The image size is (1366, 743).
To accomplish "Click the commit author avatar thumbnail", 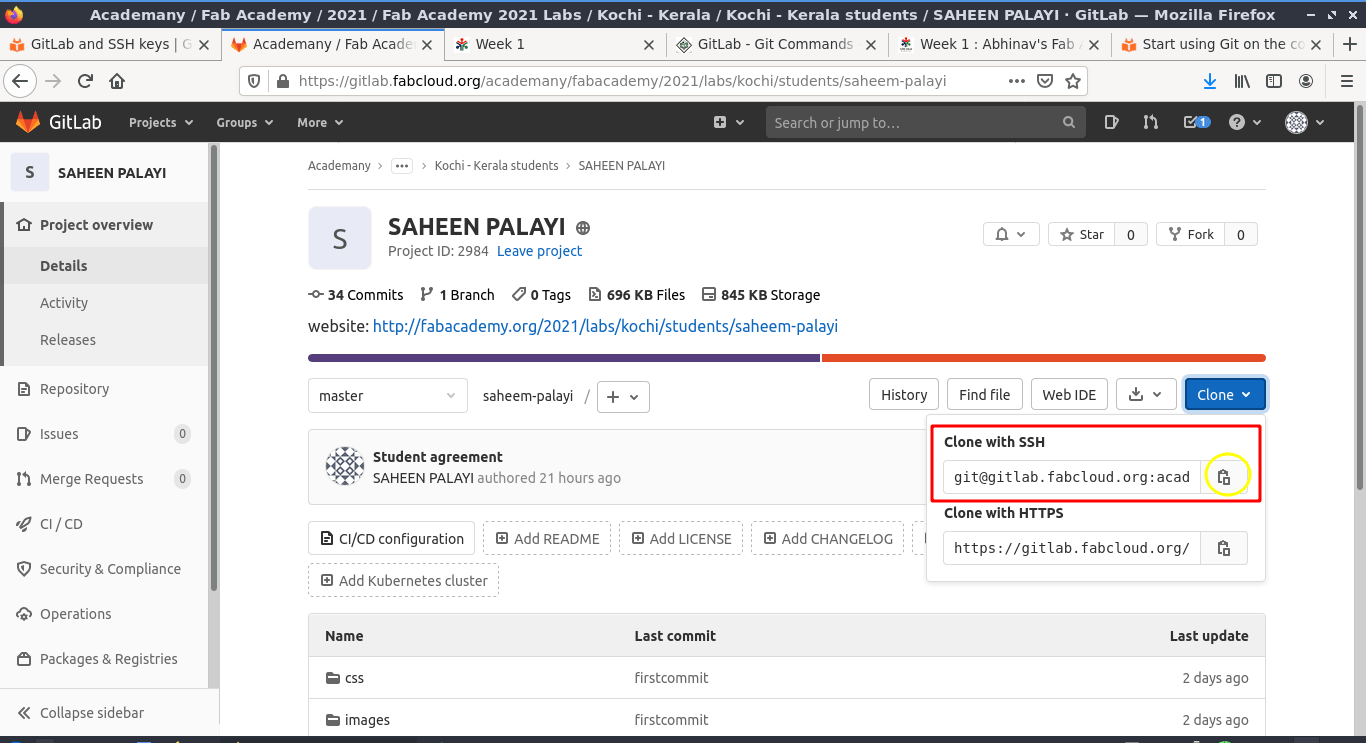I will click(345, 467).
